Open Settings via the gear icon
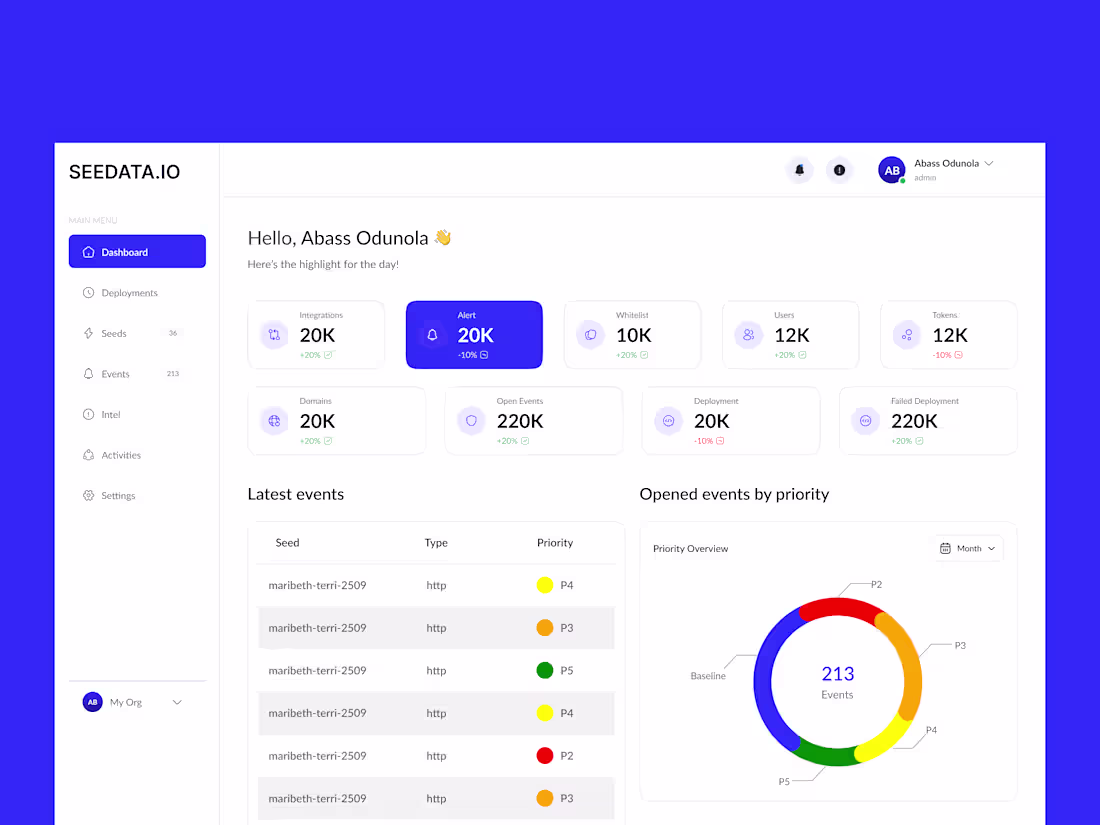1100x825 pixels. tap(90, 495)
